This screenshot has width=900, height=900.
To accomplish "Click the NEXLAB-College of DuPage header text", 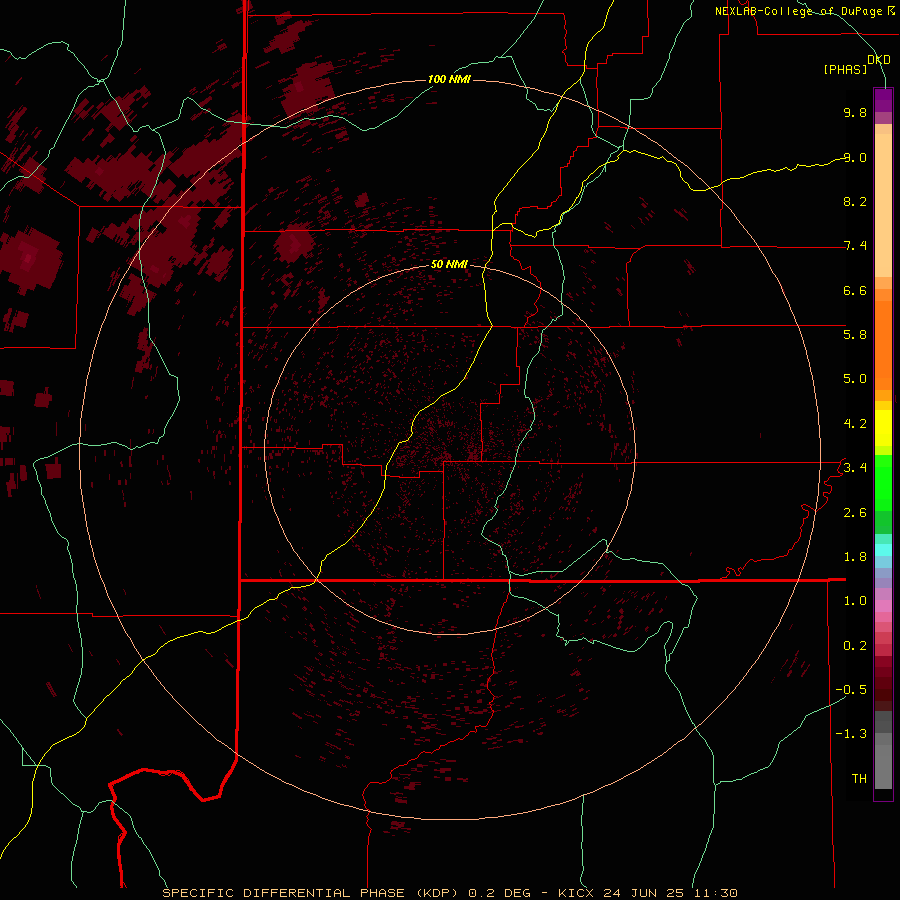I will (x=804, y=11).
